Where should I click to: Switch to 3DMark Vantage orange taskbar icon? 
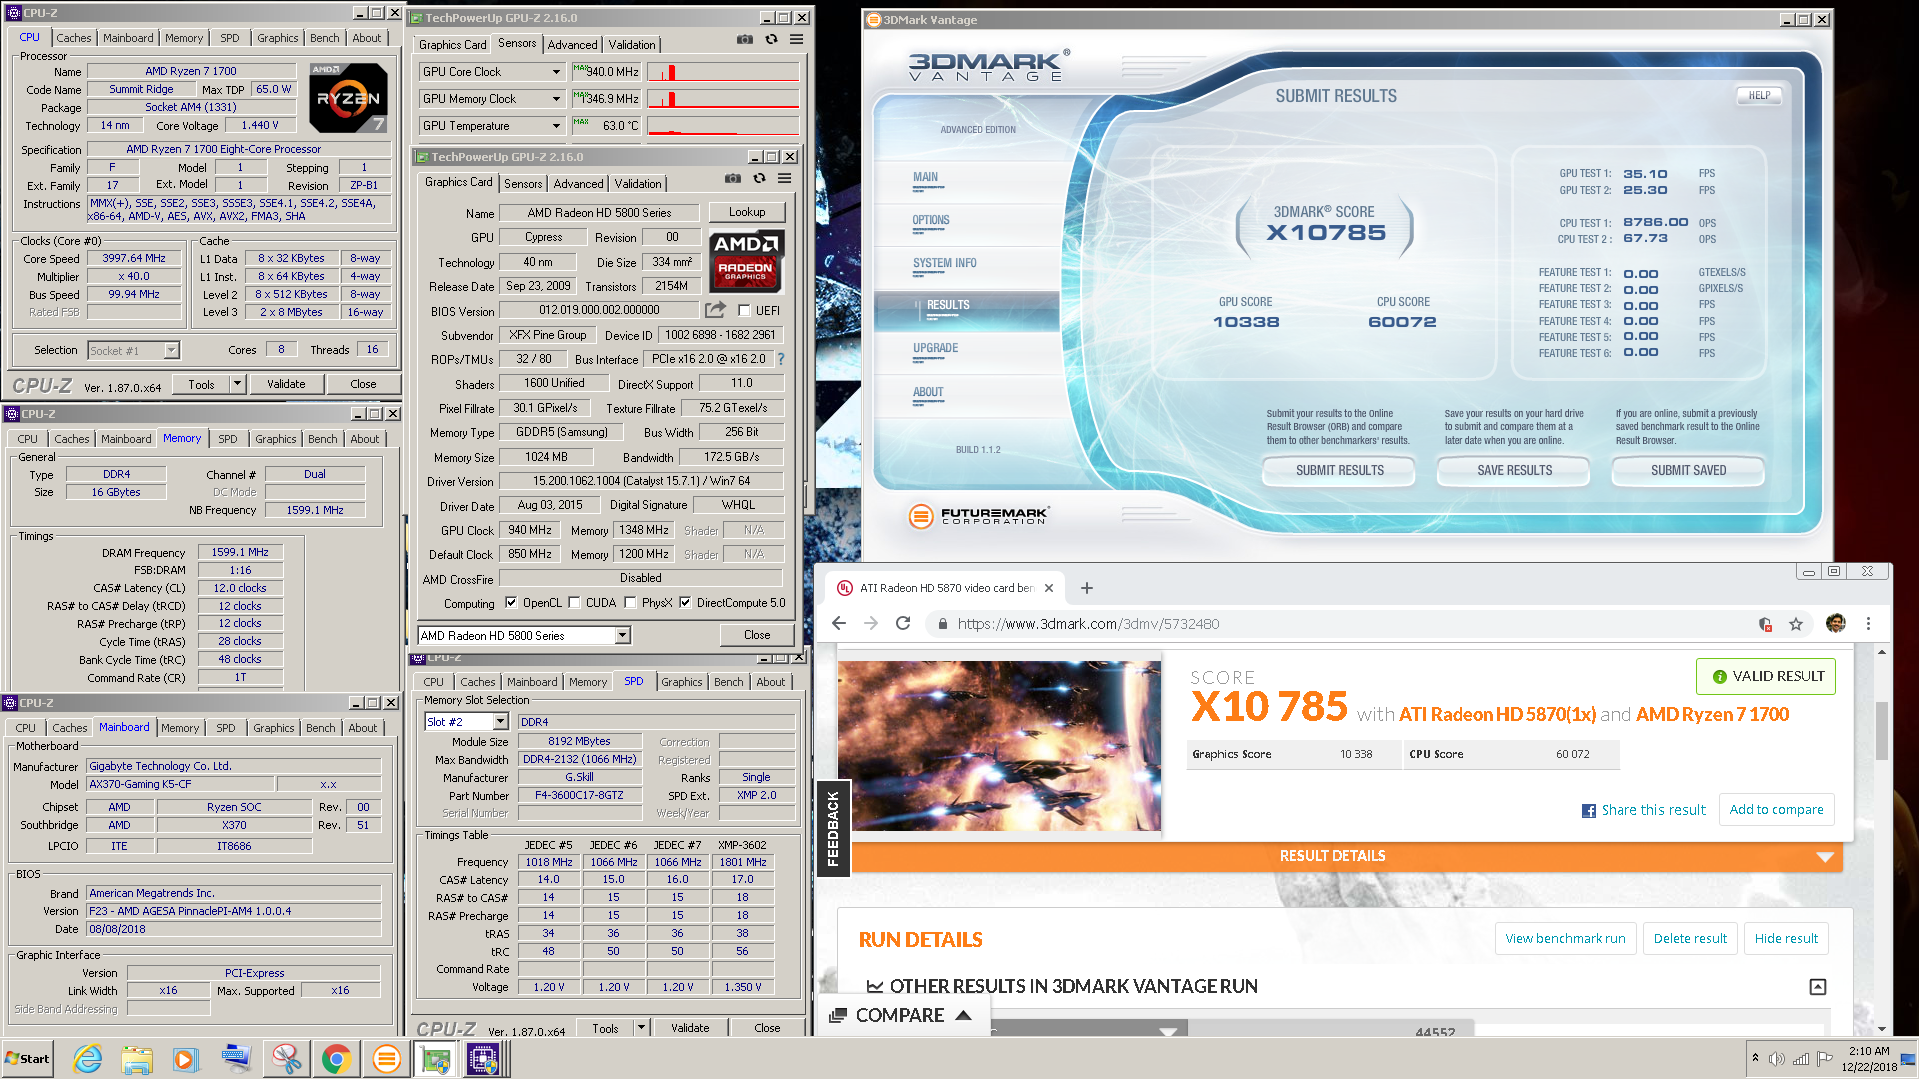tap(386, 1058)
